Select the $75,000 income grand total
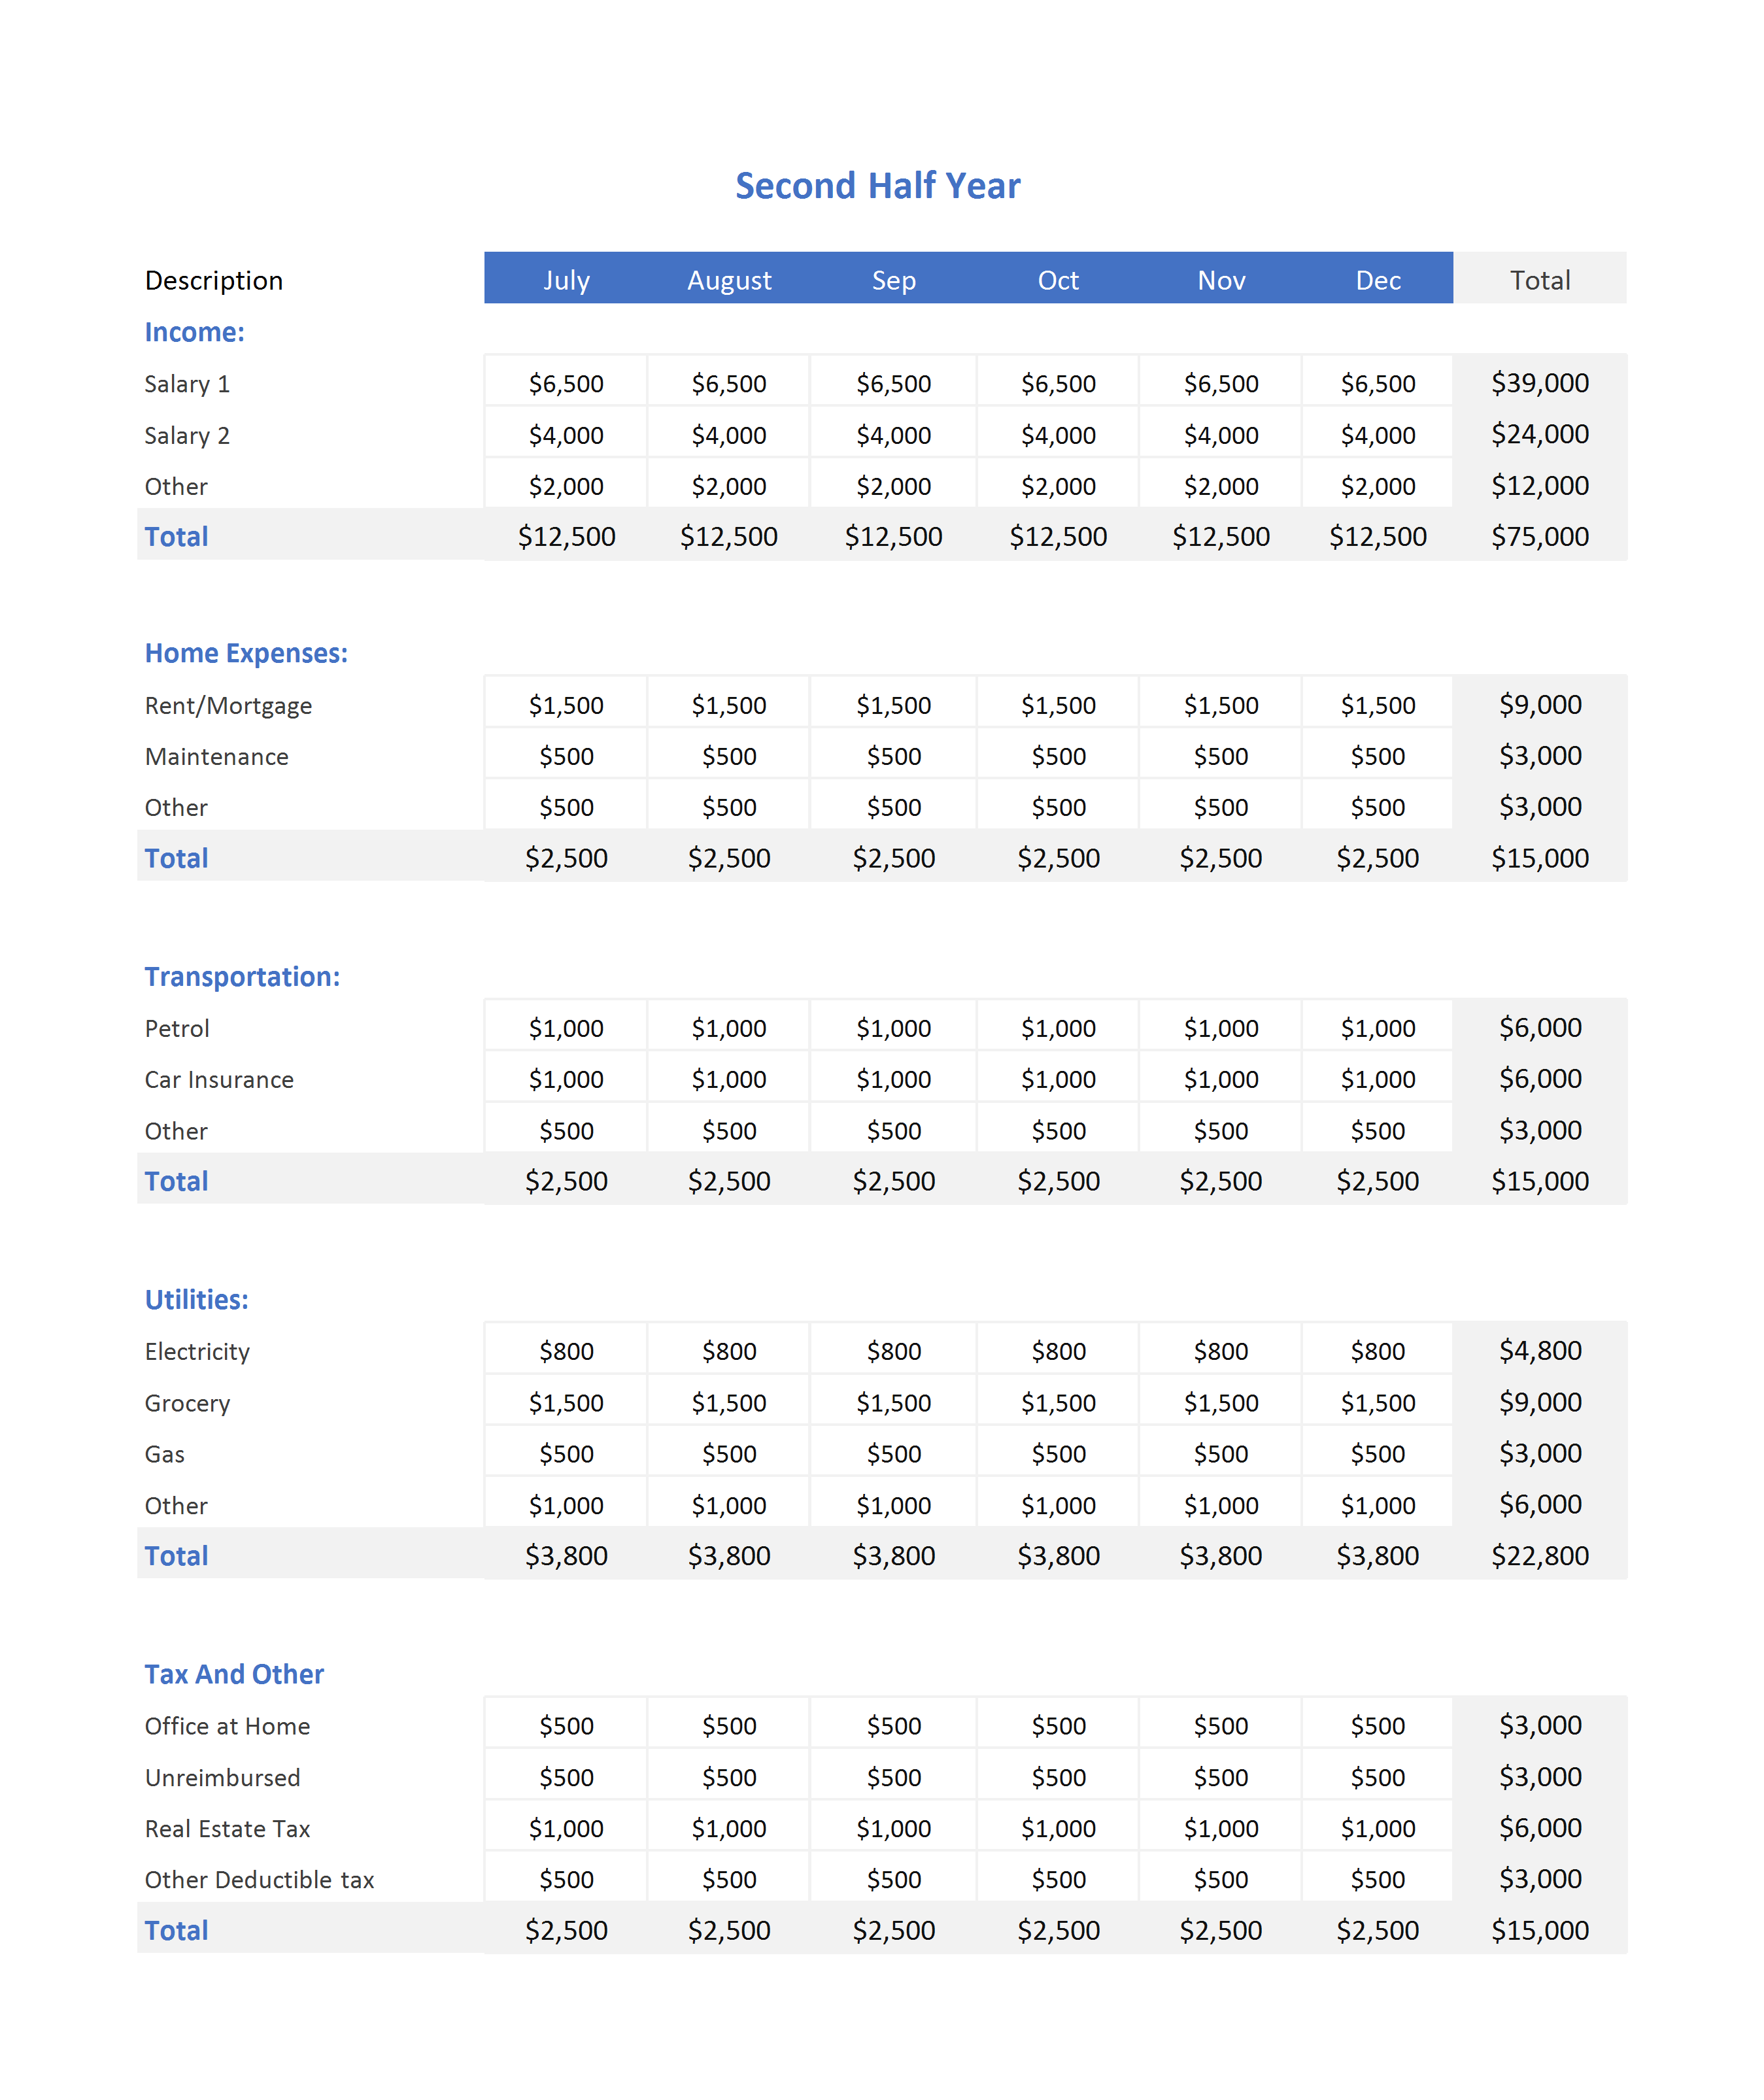This screenshot has height=2100, width=1764. (x=1540, y=536)
